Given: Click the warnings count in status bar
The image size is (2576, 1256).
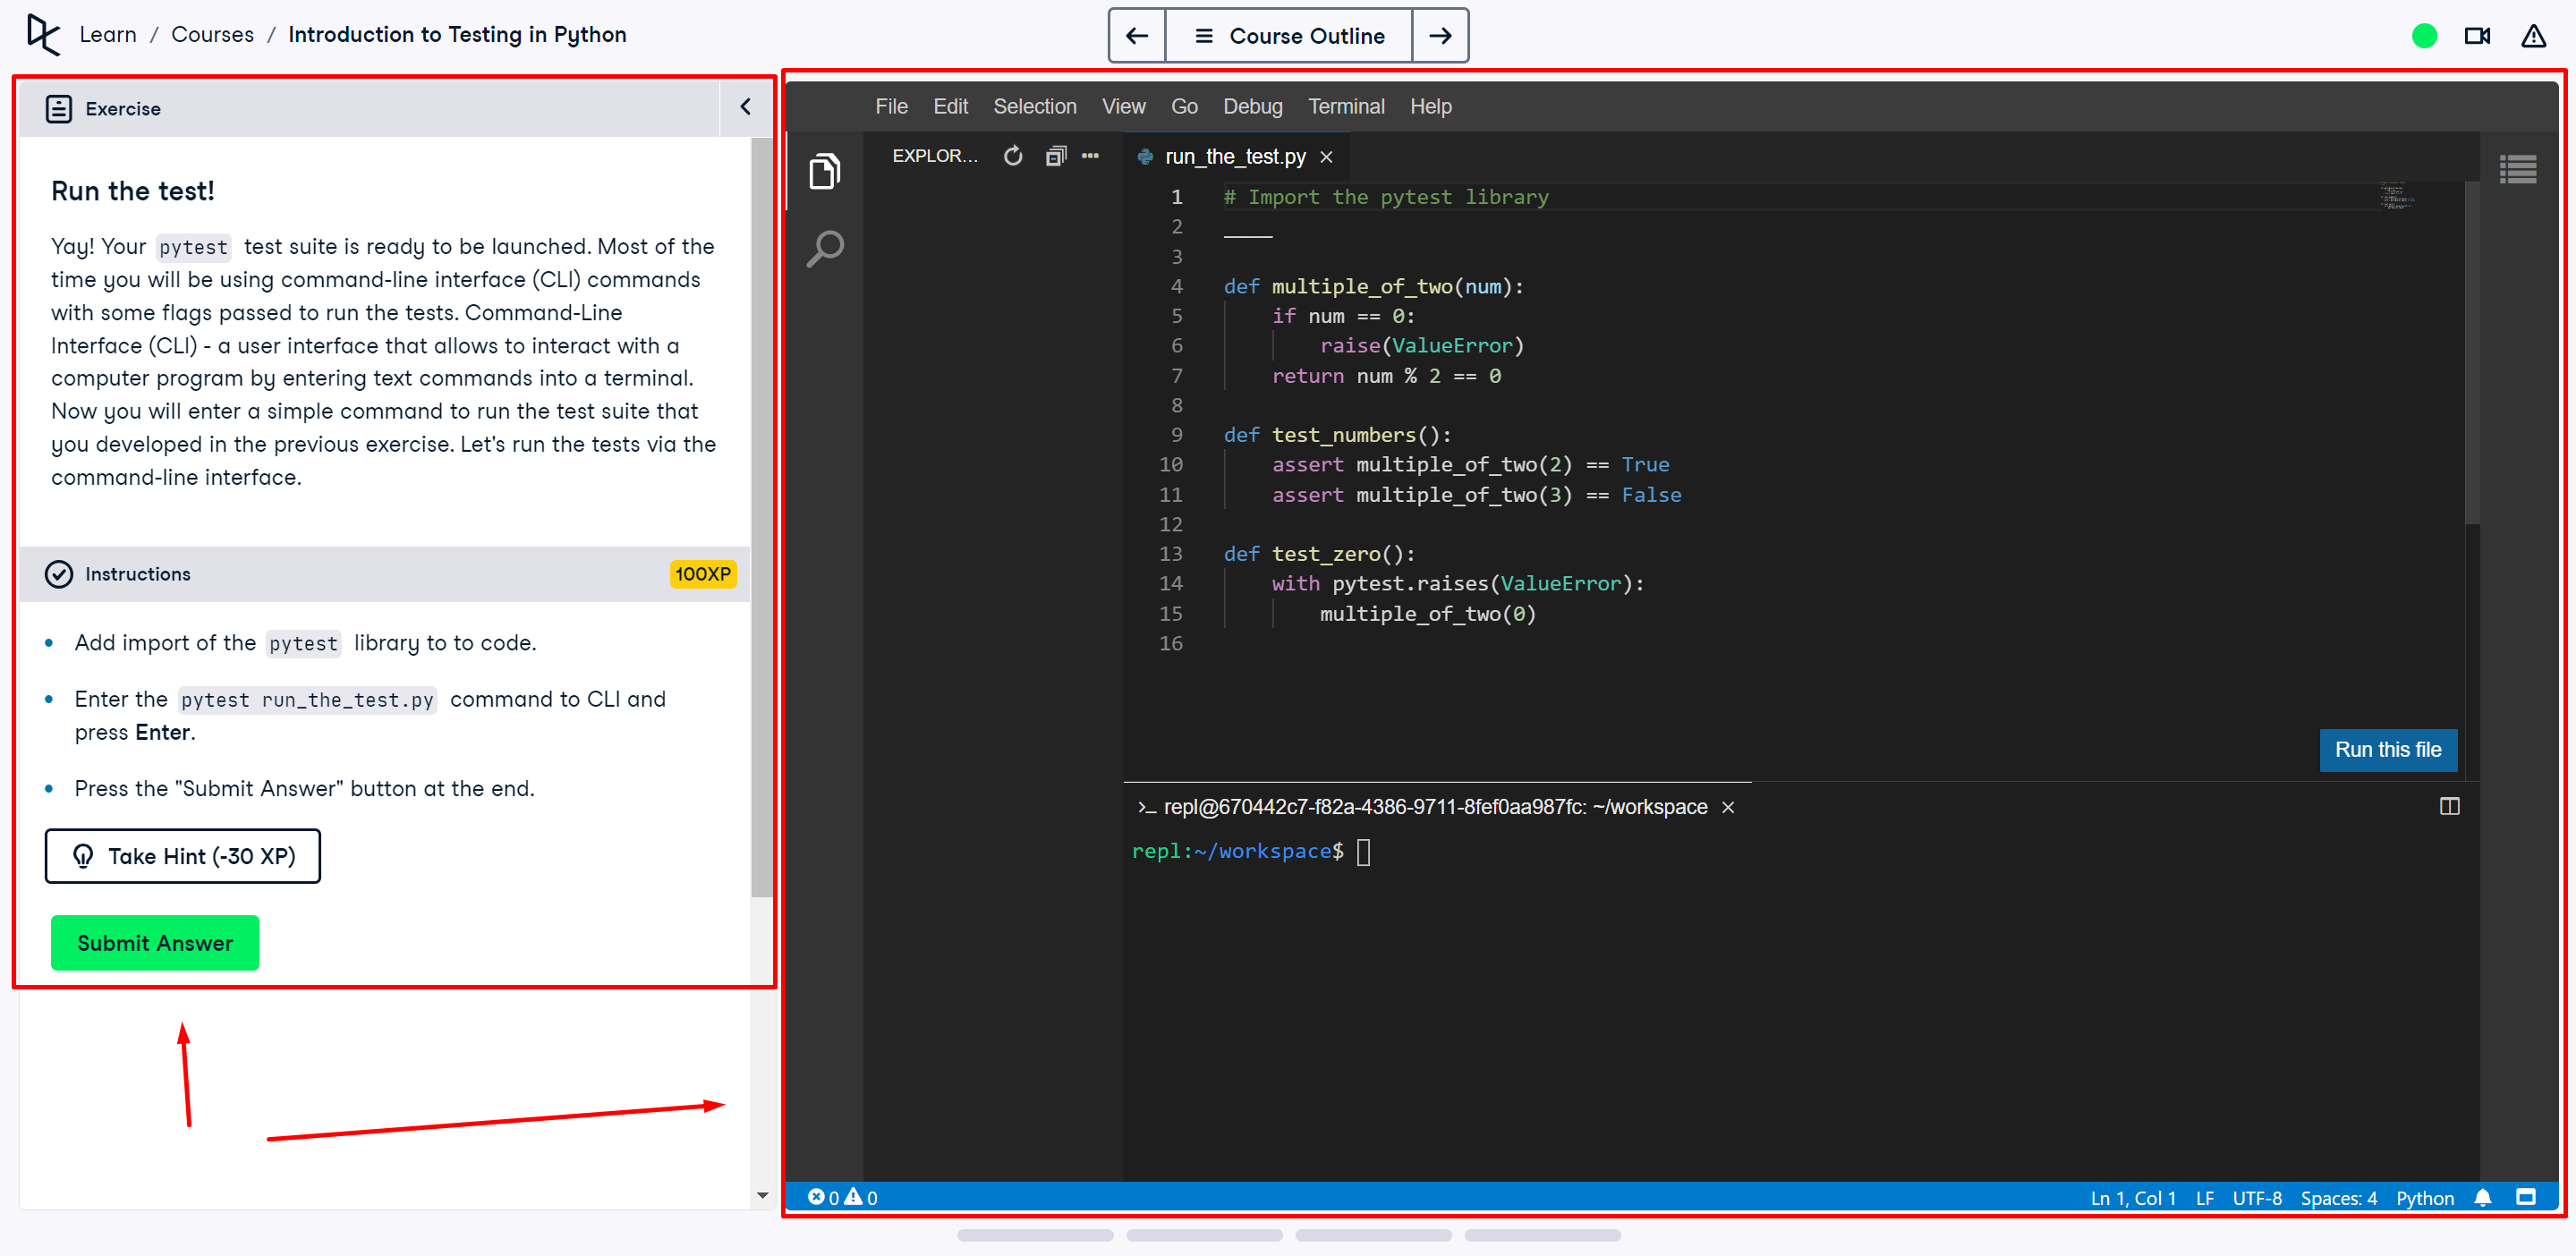Looking at the screenshot, I should tap(861, 1197).
